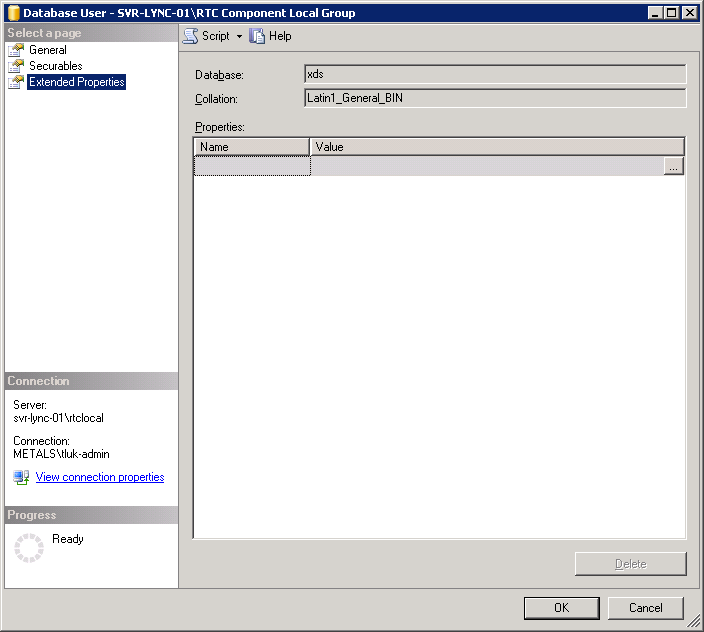Image resolution: width=704 pixels, height=632 pixels.
Task: Click the Ready progress spinner icon
Action: pyautogui.click(x=29, y=548)
